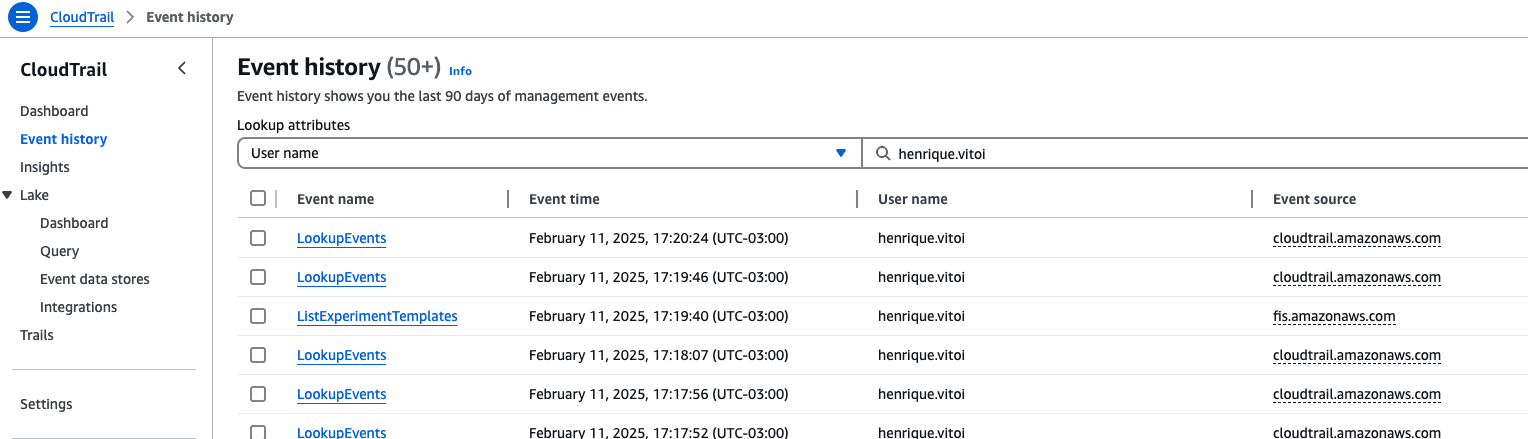Check the 17:19:46 LookupEvents row
The image size is (1528, 439).
(x=258, y=277)
